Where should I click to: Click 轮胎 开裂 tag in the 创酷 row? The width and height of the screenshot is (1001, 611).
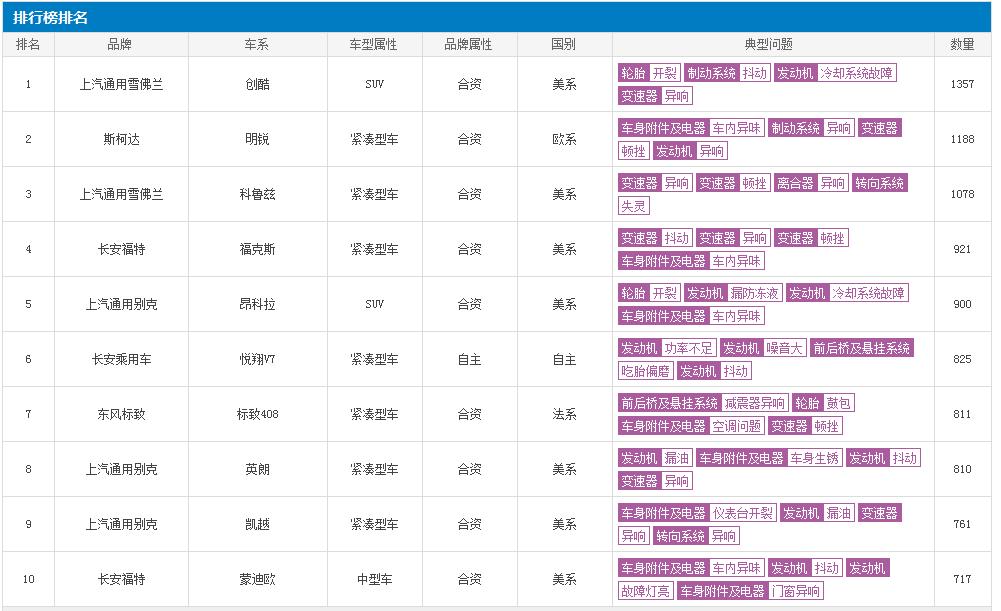[649, 73]
